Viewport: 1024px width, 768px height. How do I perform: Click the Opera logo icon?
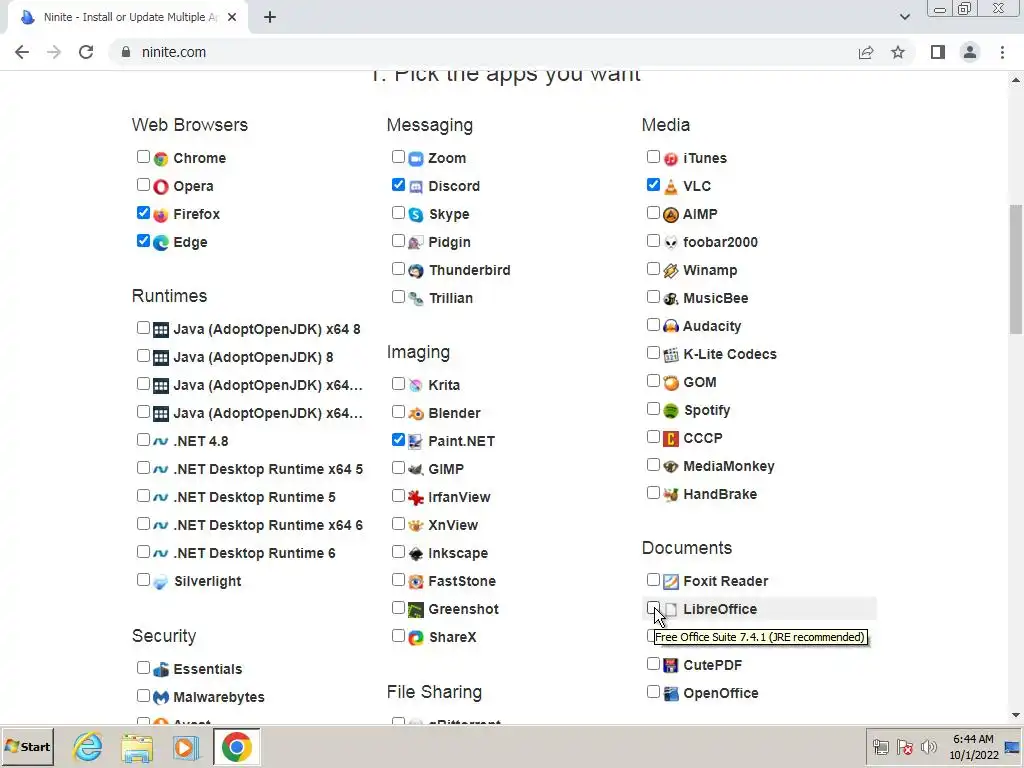coord(161,187)
